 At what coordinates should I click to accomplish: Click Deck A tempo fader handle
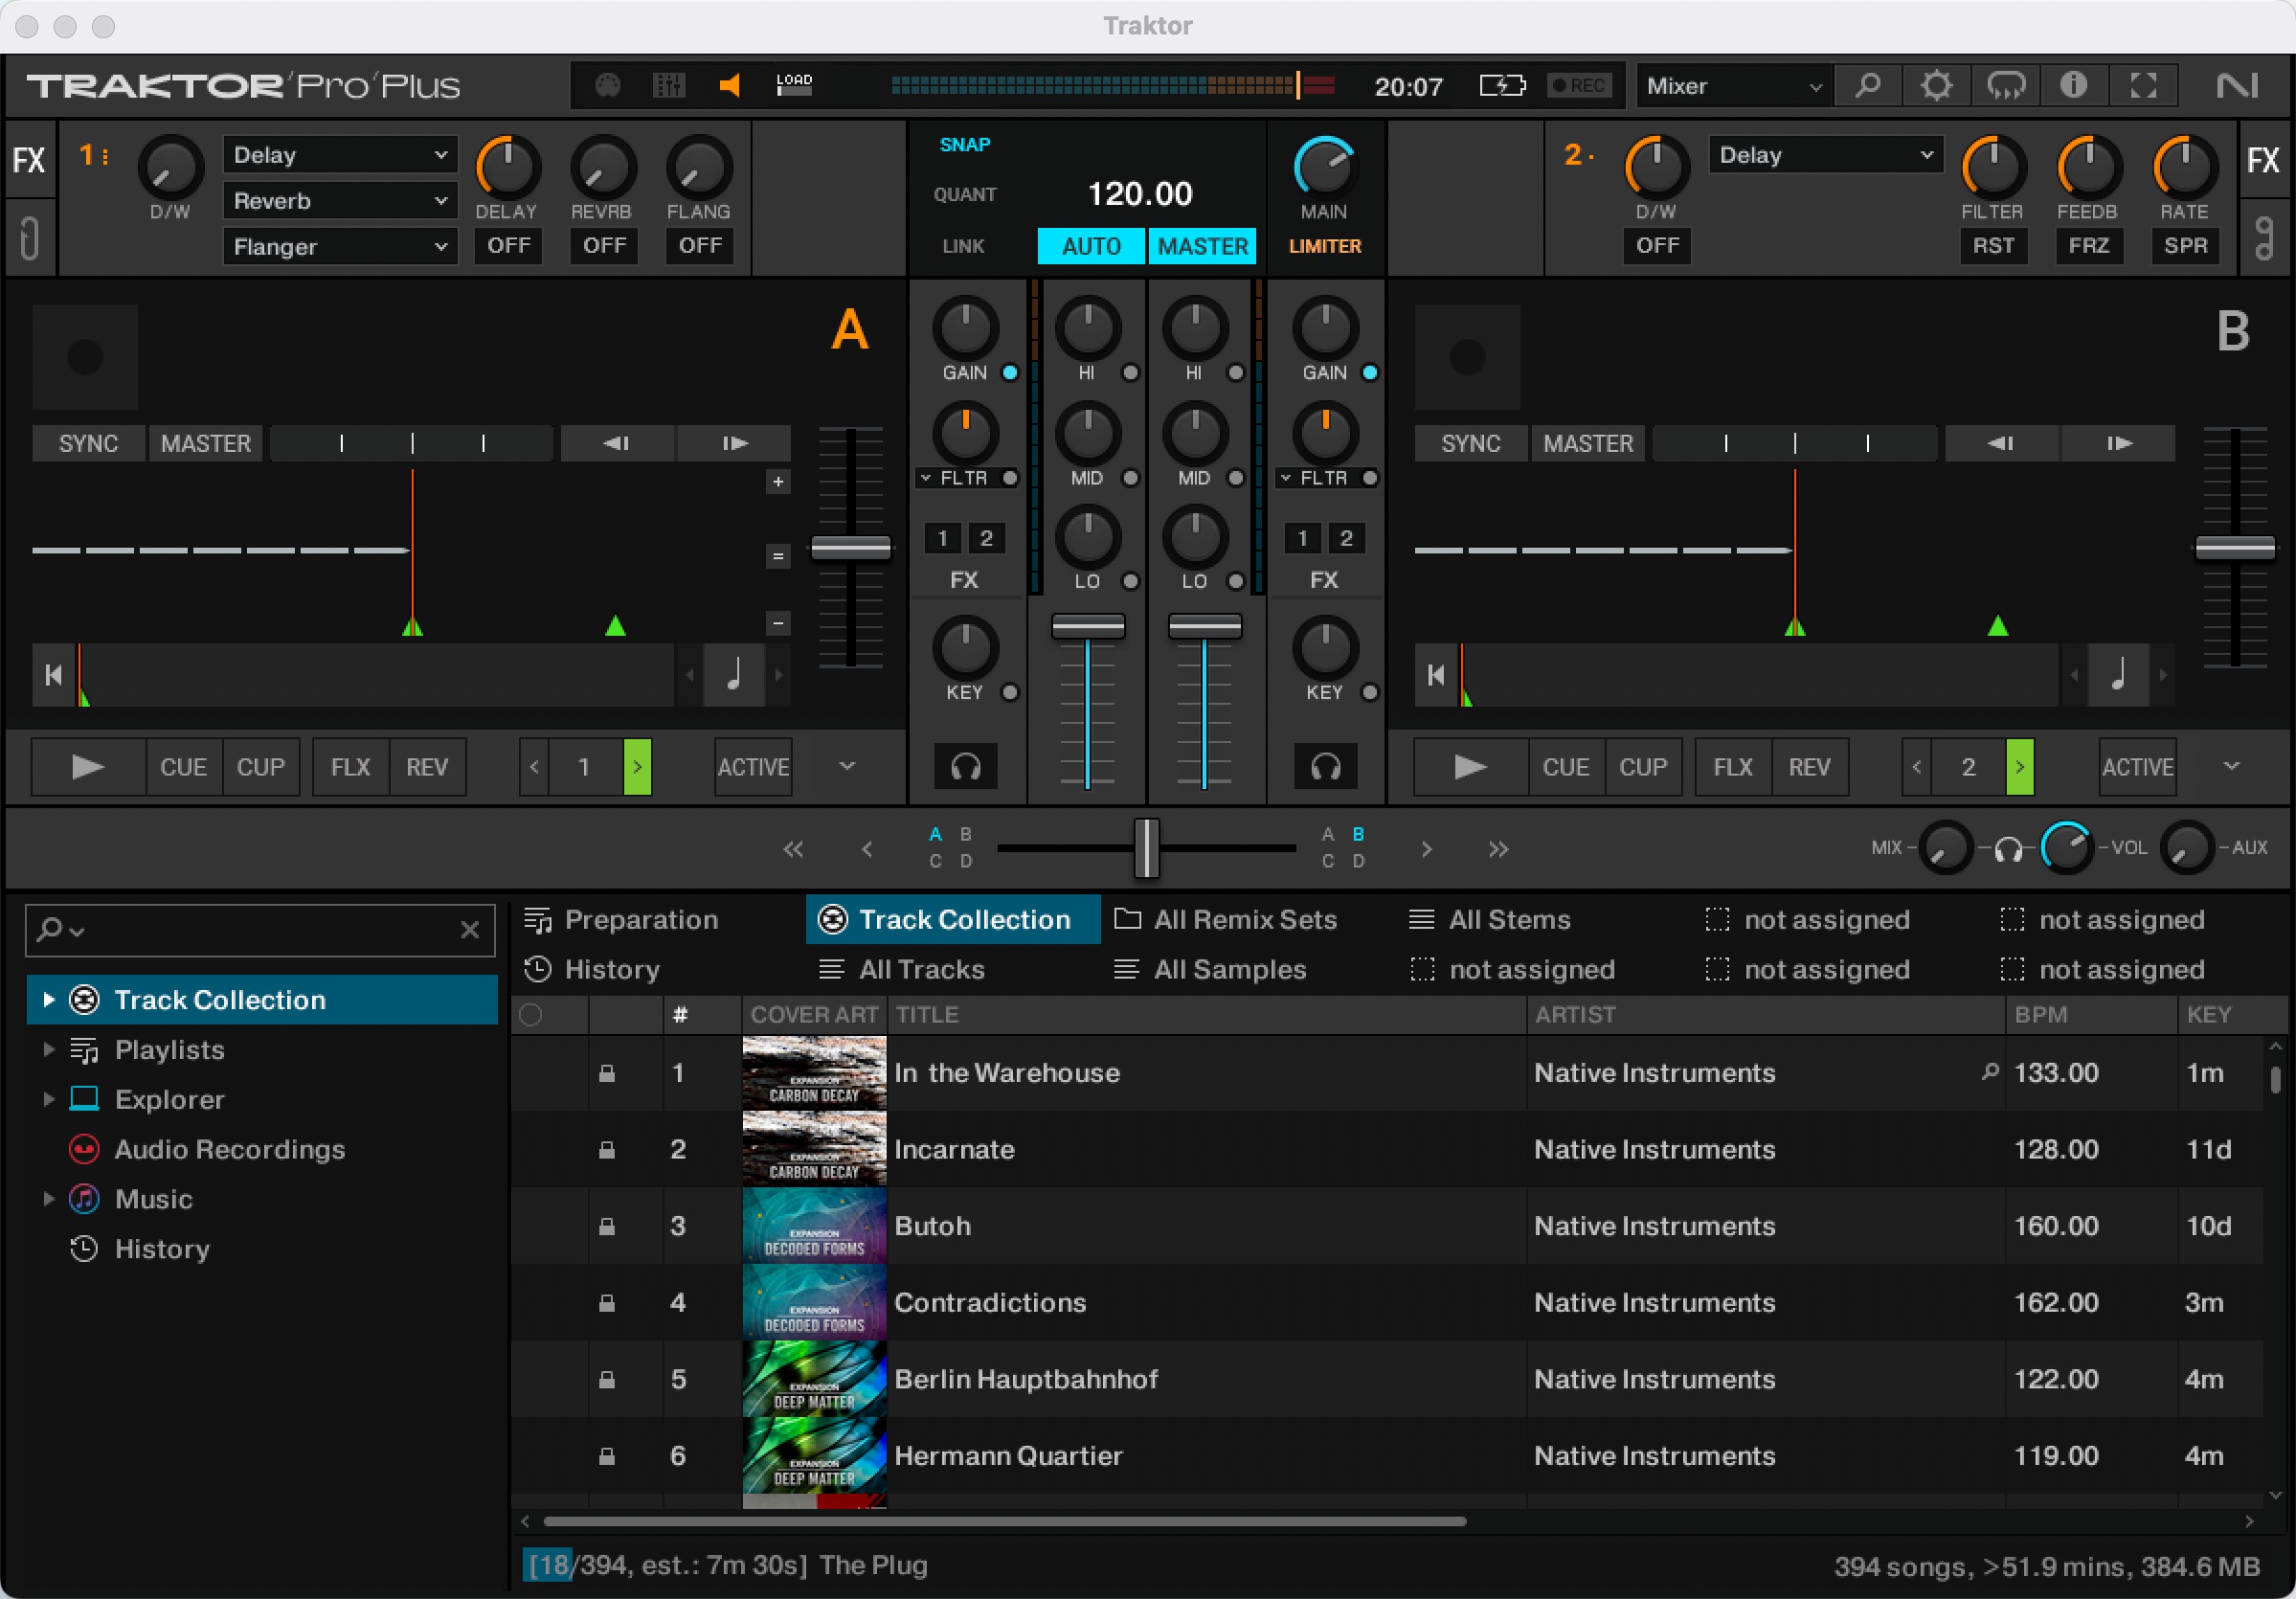click(x=850, y=548)
